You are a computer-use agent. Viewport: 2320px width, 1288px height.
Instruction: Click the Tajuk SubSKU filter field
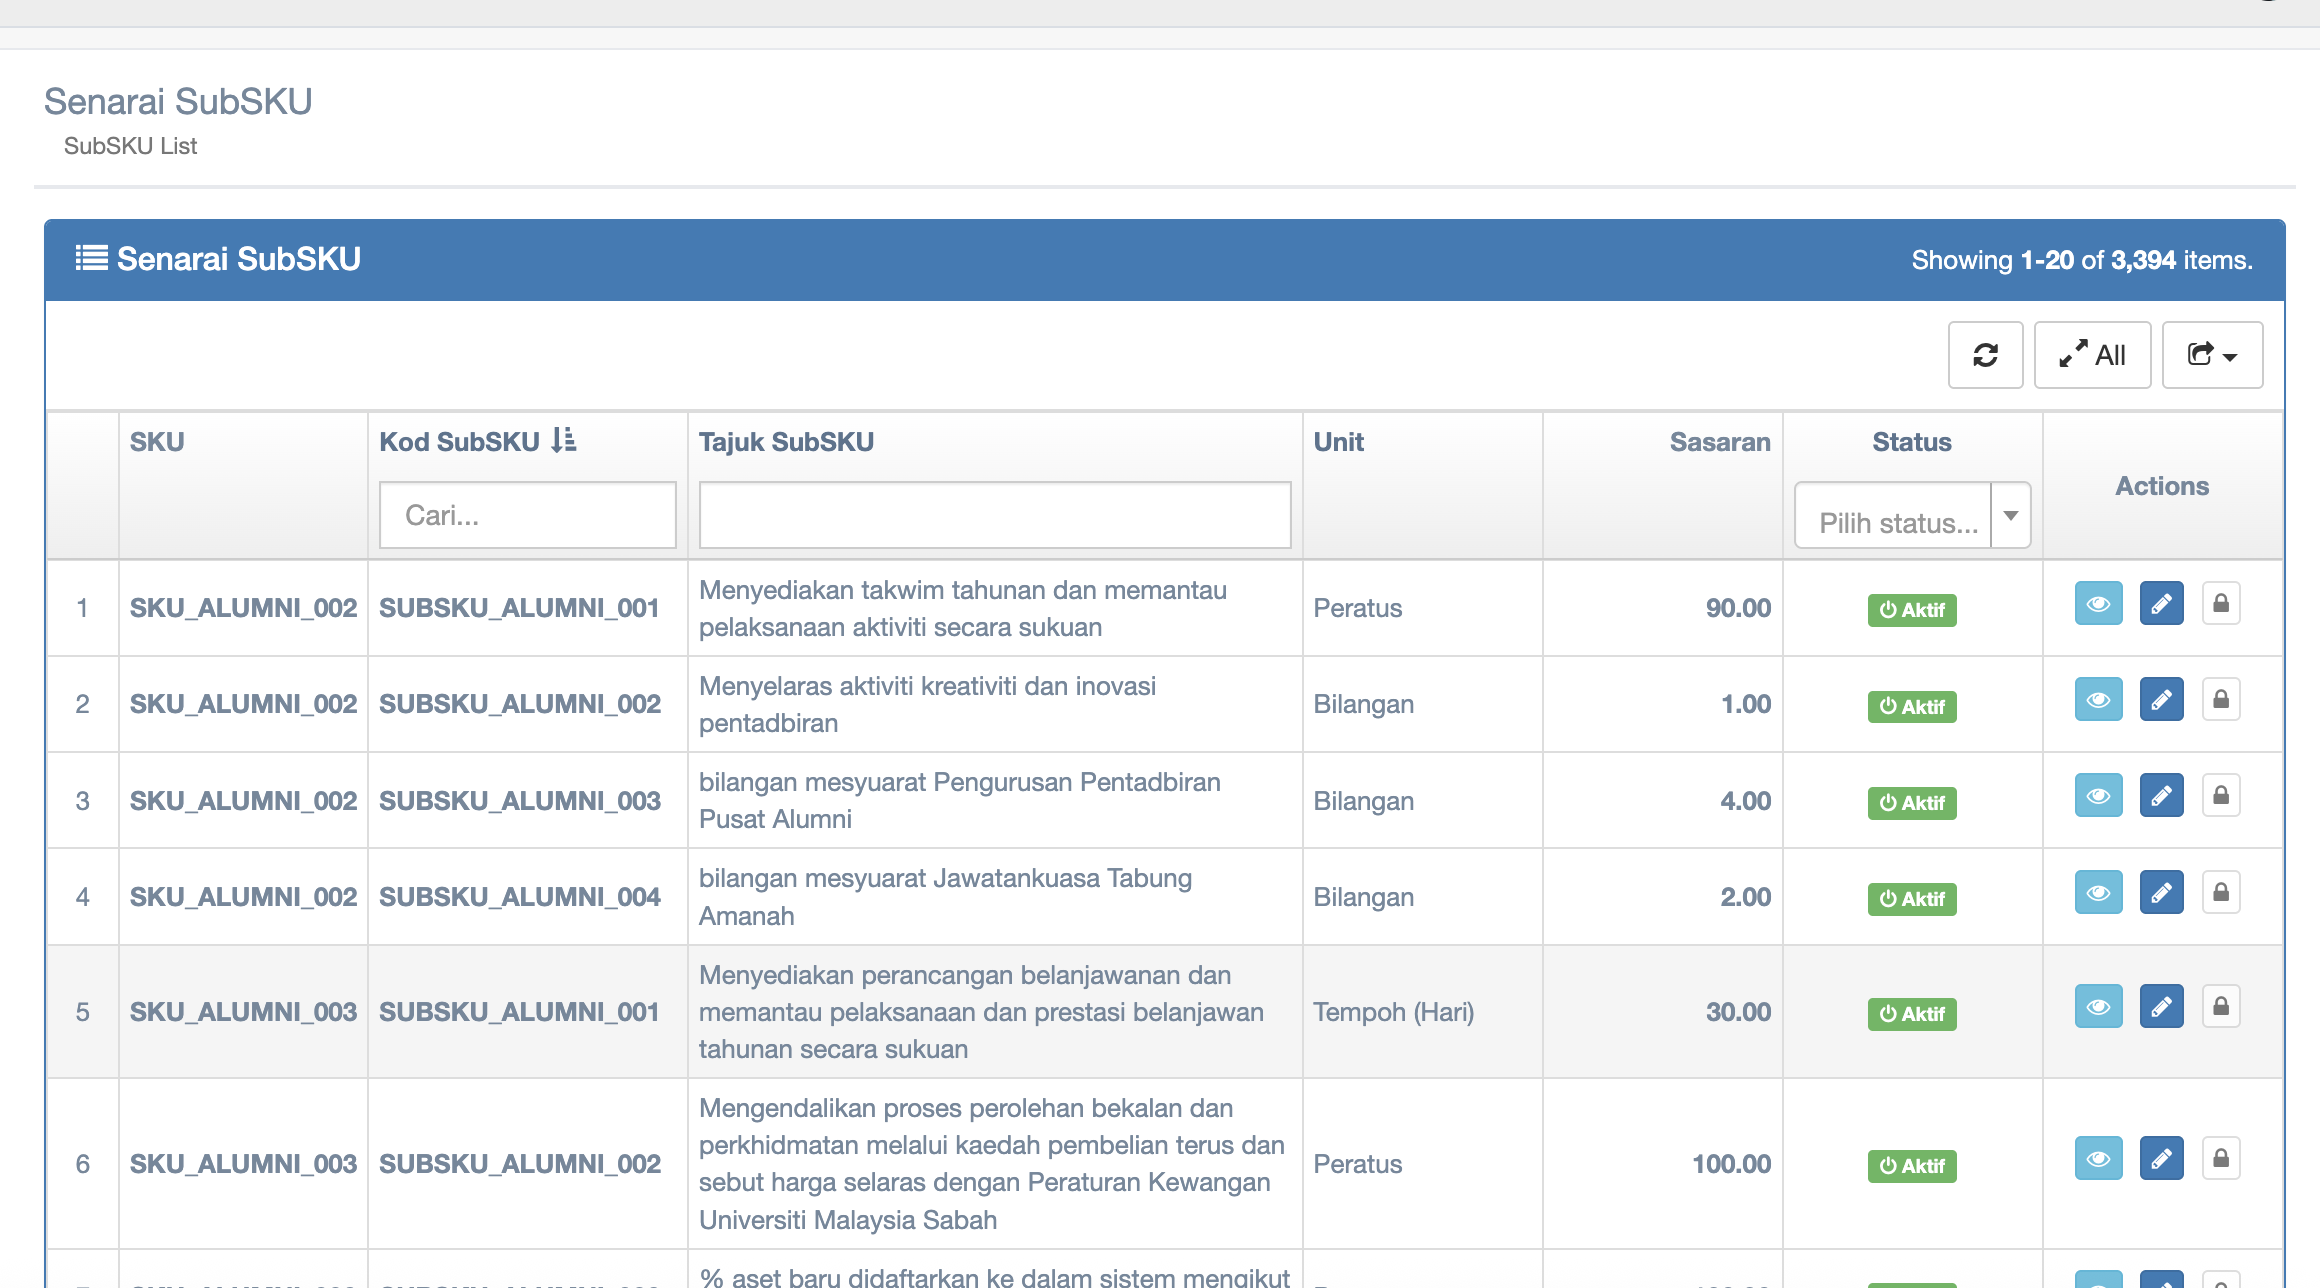pos(994,516)
